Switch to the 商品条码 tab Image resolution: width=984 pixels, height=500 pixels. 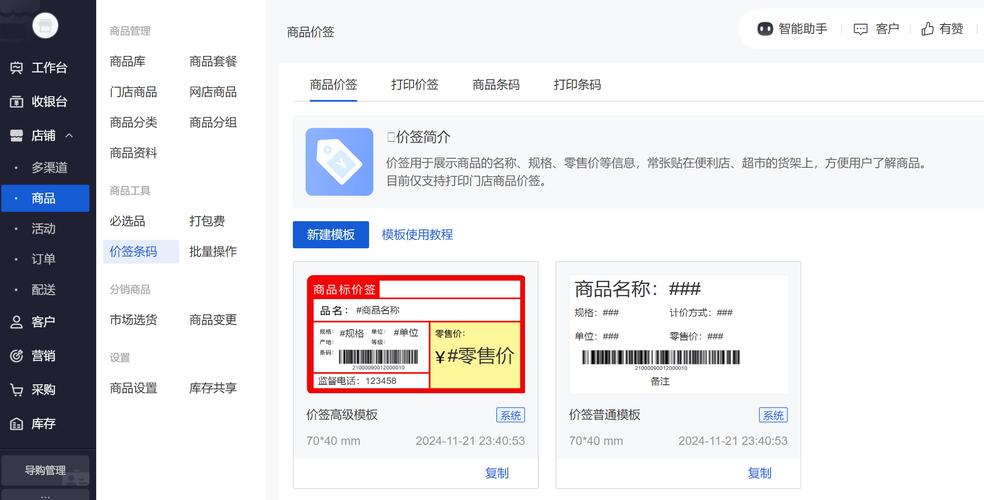click(x=496, y=85)
